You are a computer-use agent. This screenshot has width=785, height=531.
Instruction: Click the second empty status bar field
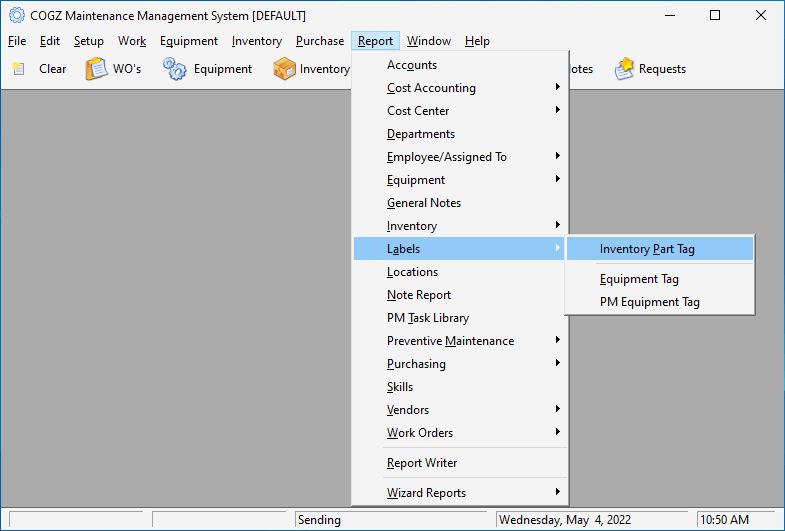pyautogui.click(x=219, y=520)
